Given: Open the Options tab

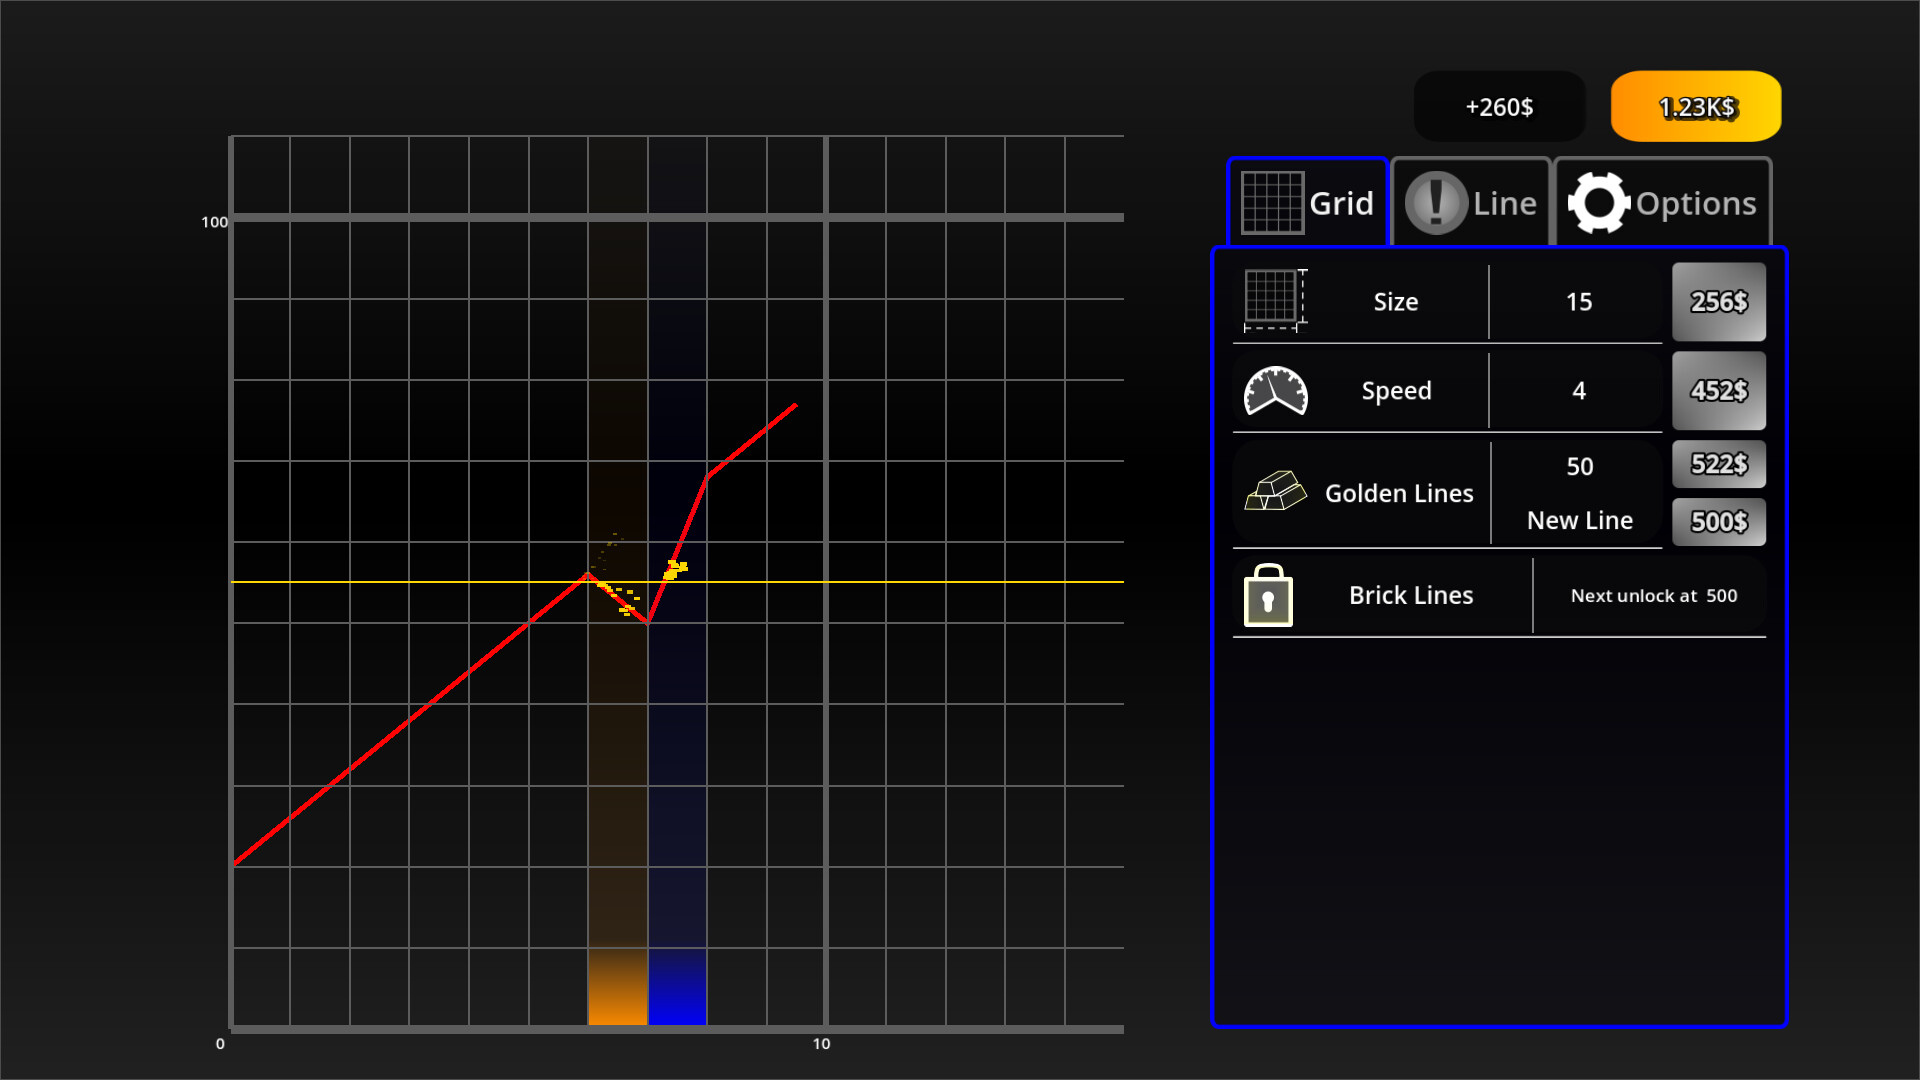Looking at the screenshot, I should tap(1662, 202).
